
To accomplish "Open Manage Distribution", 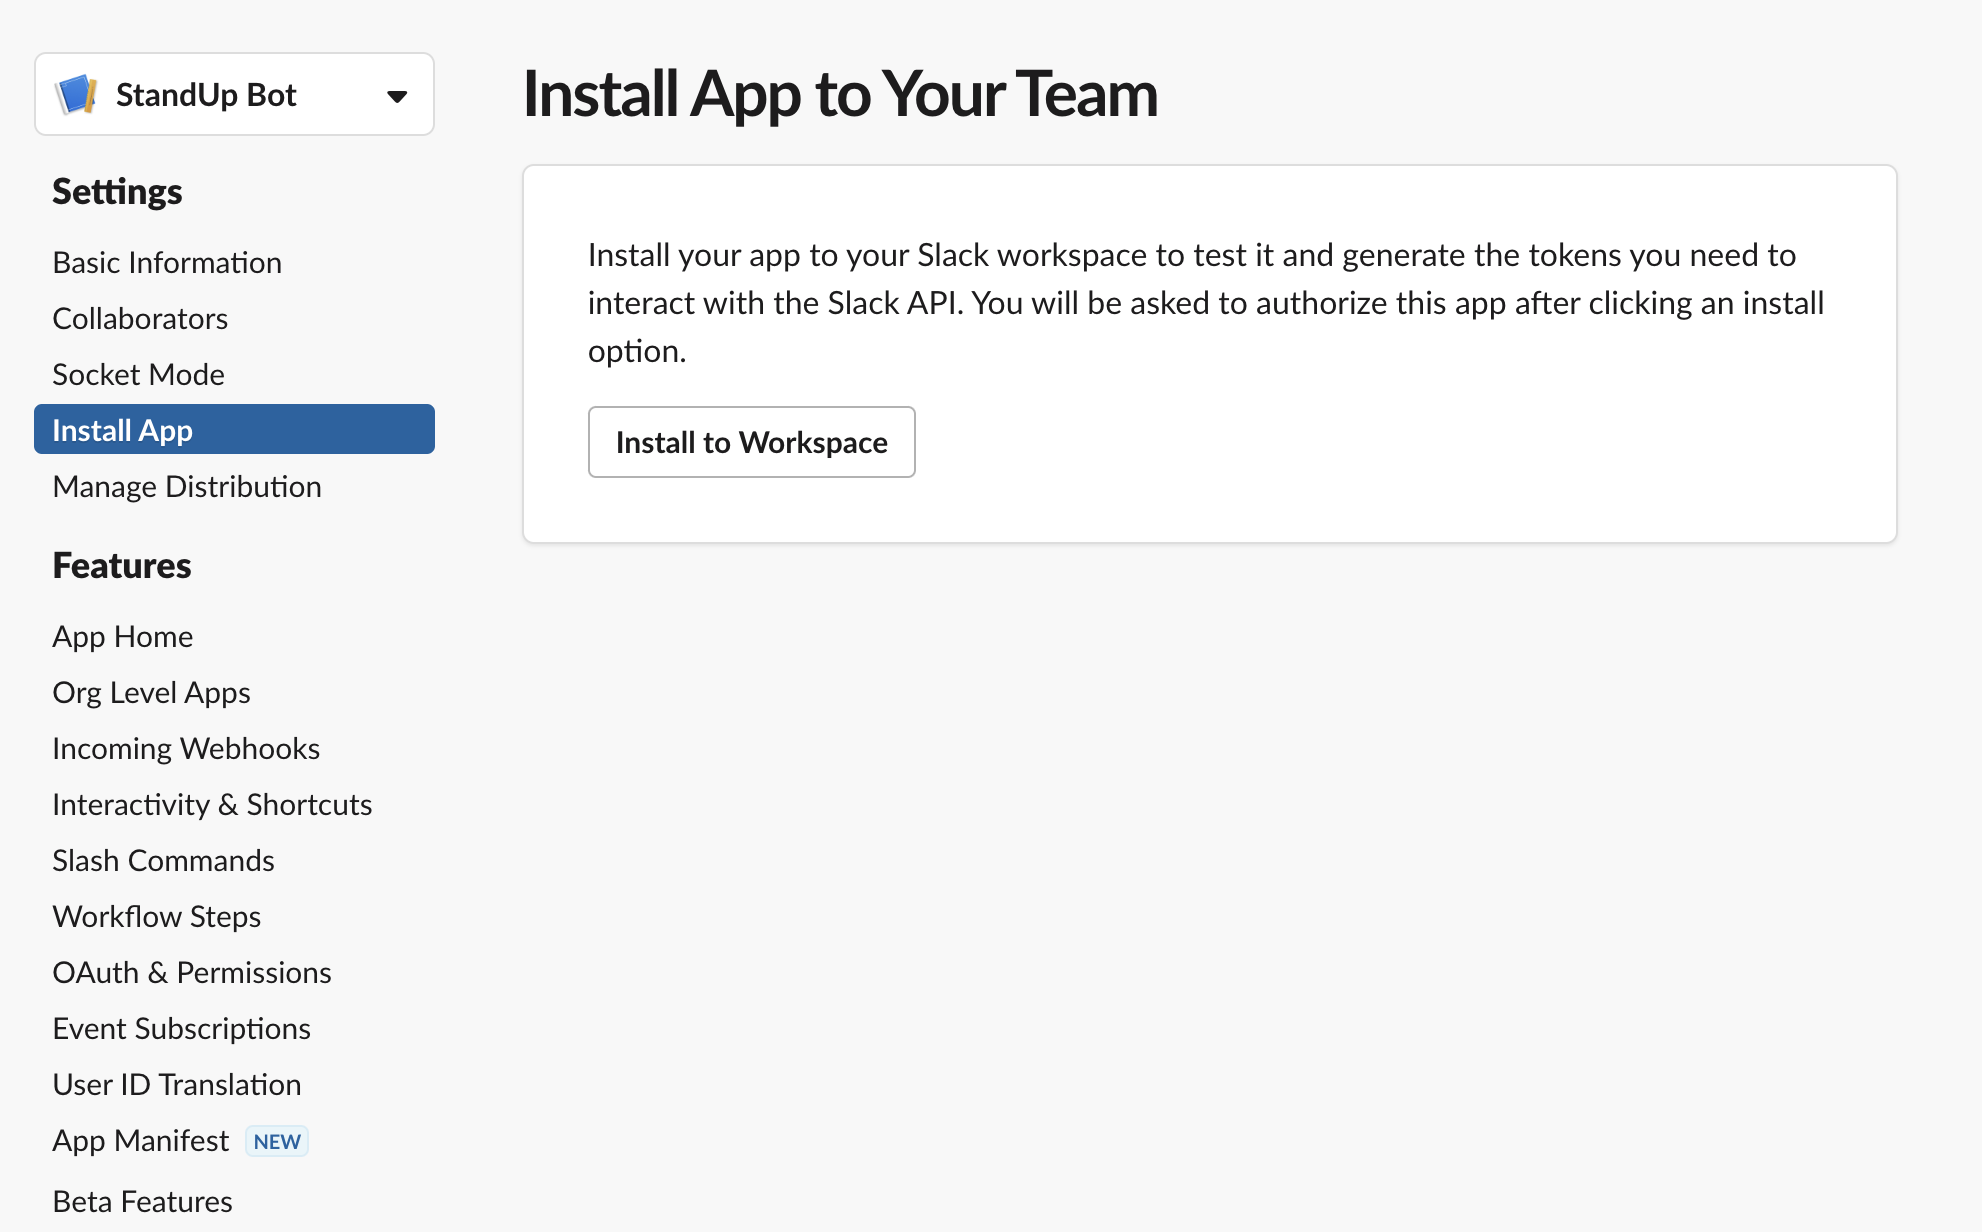I will tap(186, 486).
